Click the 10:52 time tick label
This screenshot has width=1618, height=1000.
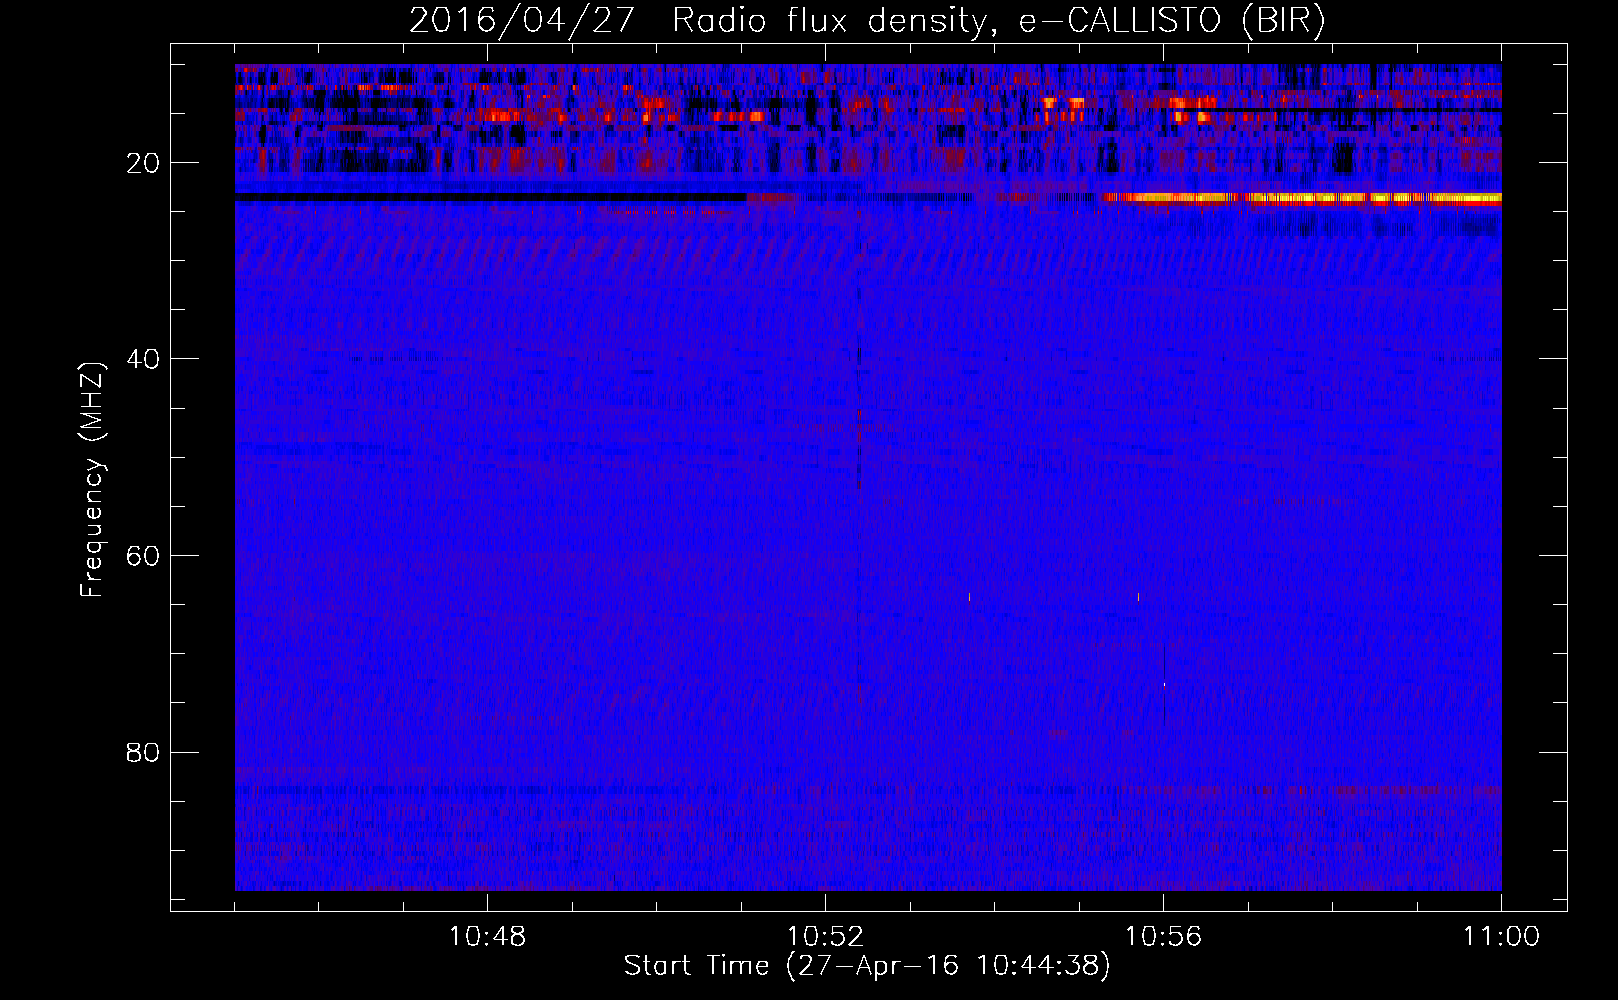tap(825, 937)
